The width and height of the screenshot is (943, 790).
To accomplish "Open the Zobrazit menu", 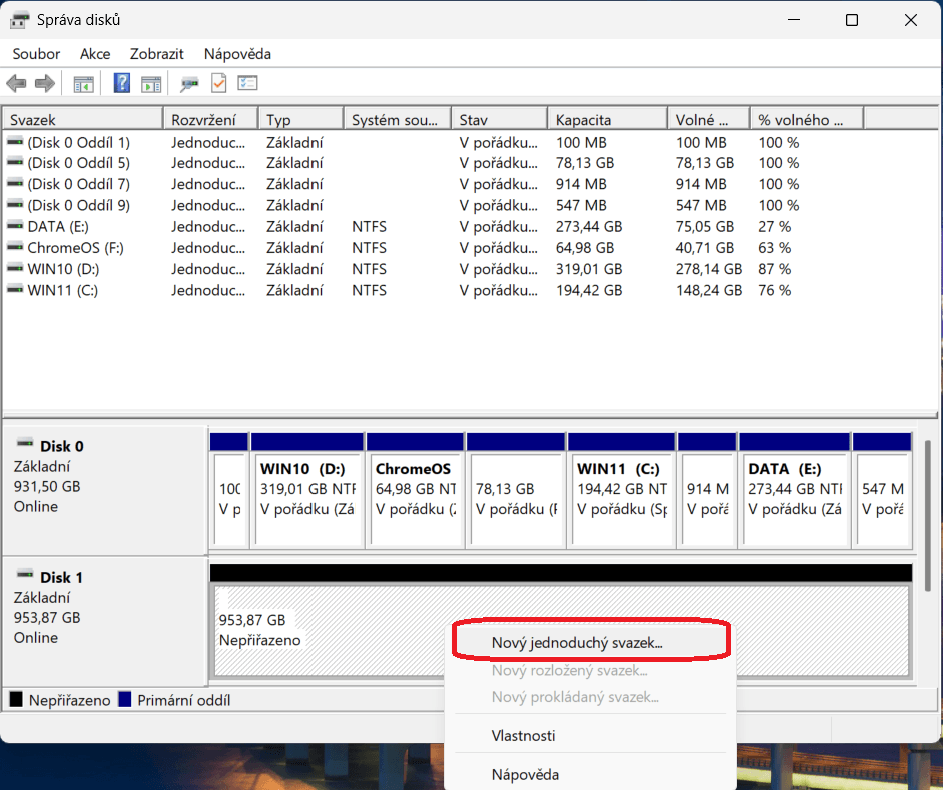I will pos(157,54).
